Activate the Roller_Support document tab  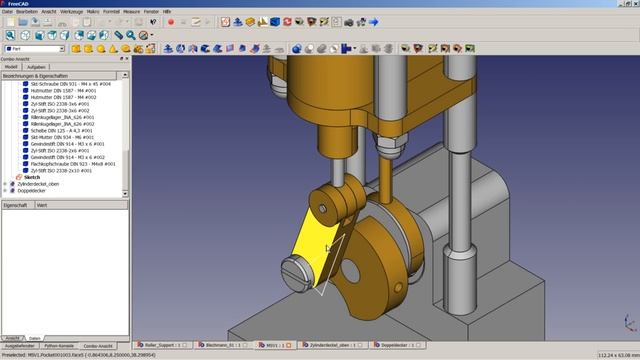click(163, 345)
